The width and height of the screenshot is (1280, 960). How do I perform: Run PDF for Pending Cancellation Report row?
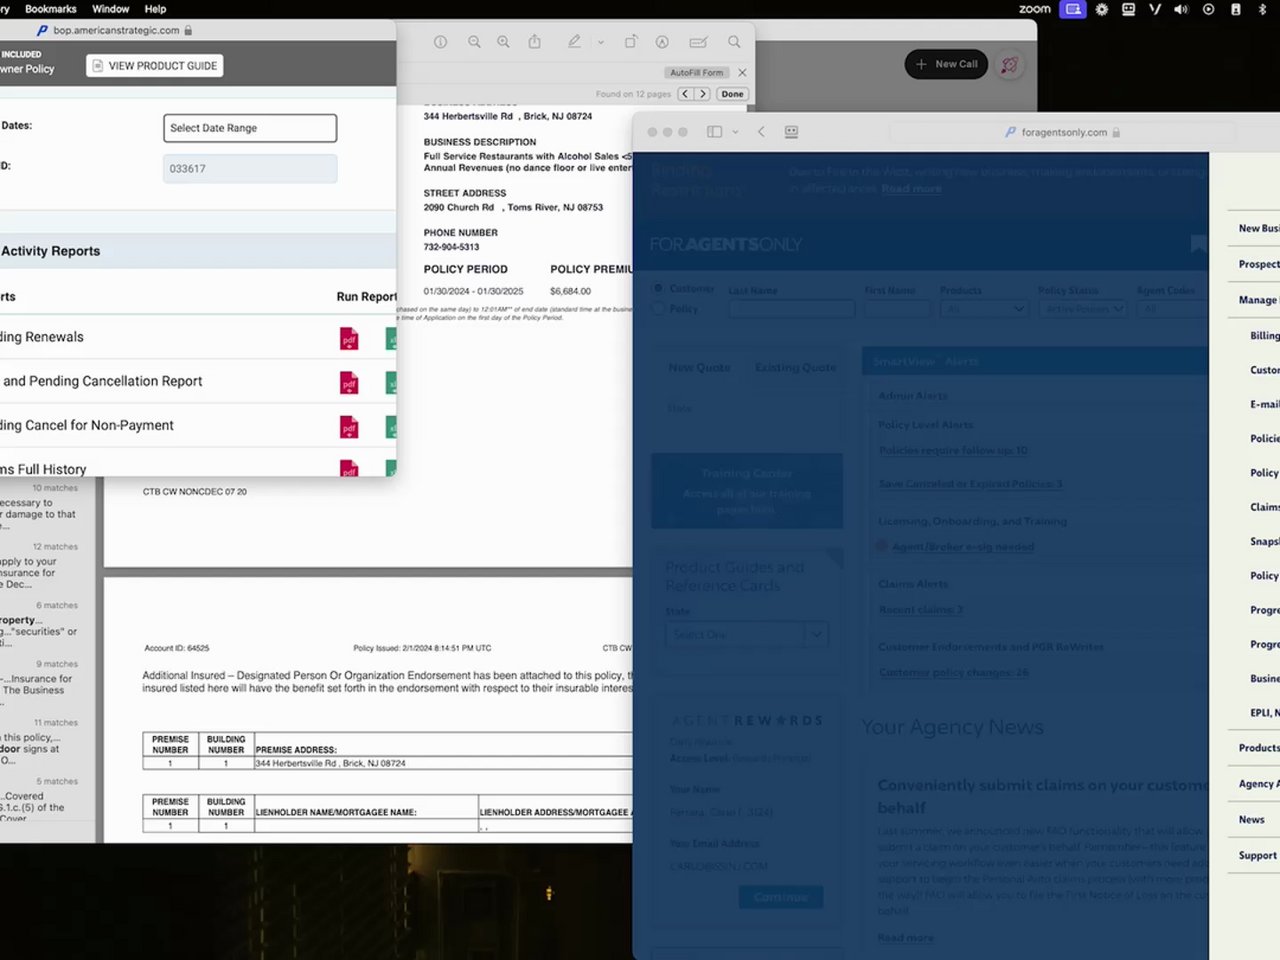coord(349,384)
